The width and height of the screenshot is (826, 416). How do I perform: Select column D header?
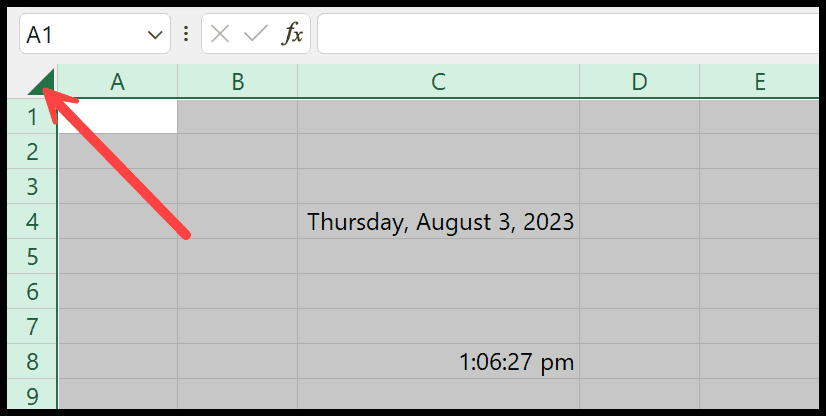click(640, 82)
